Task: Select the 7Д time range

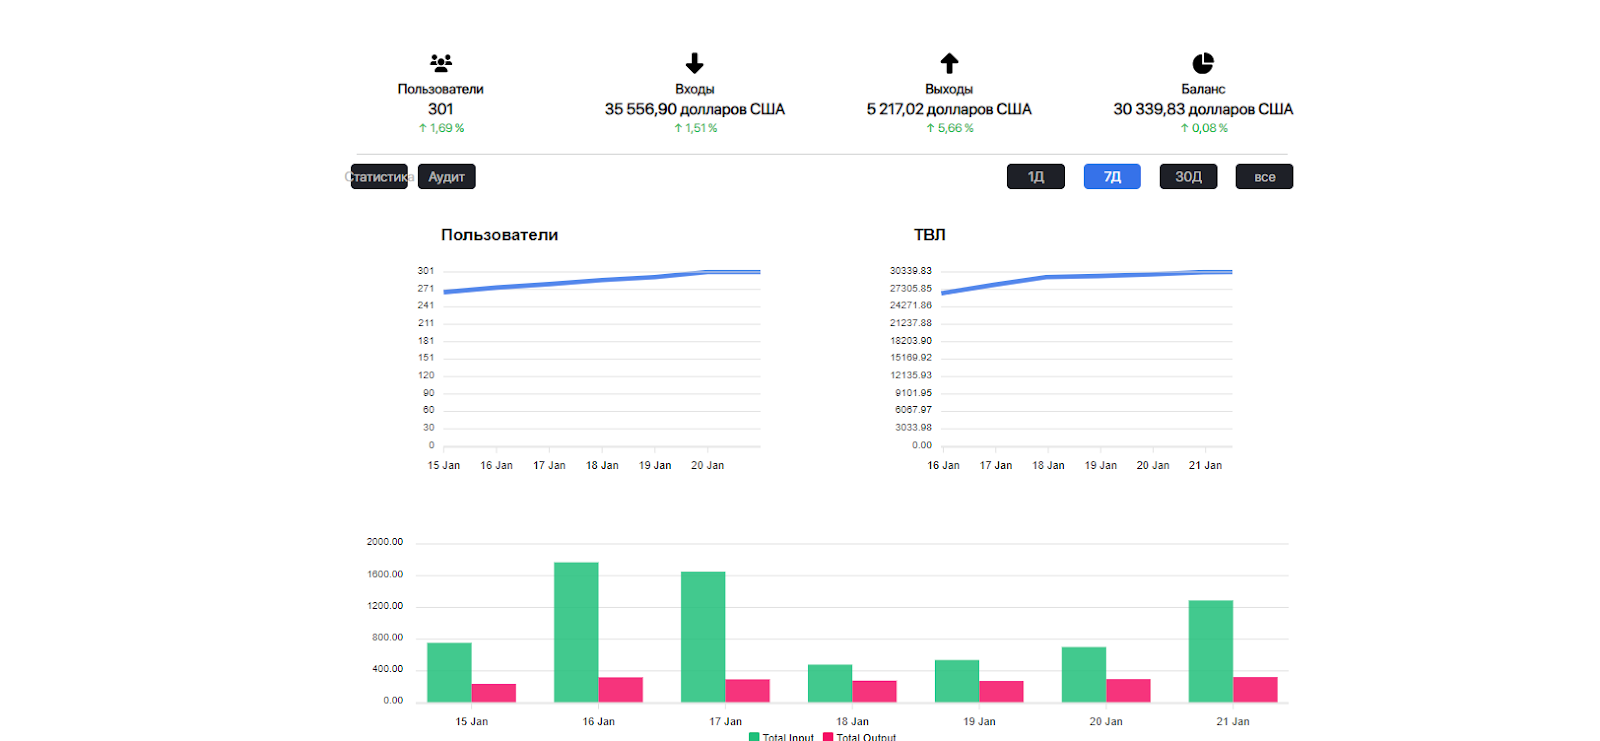Action: (x=1112, y=177)
